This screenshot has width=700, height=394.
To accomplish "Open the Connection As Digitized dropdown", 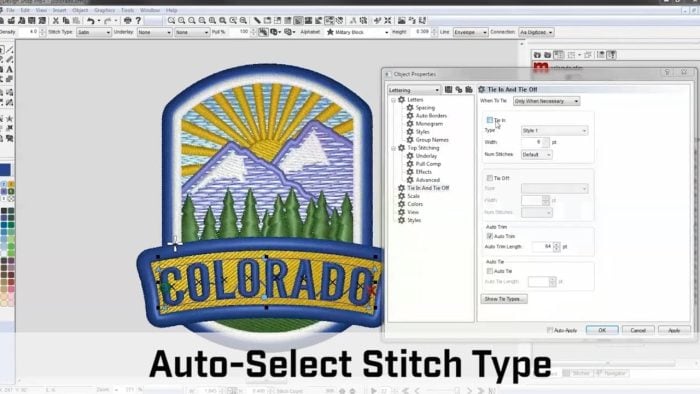I will pos(536,32).
